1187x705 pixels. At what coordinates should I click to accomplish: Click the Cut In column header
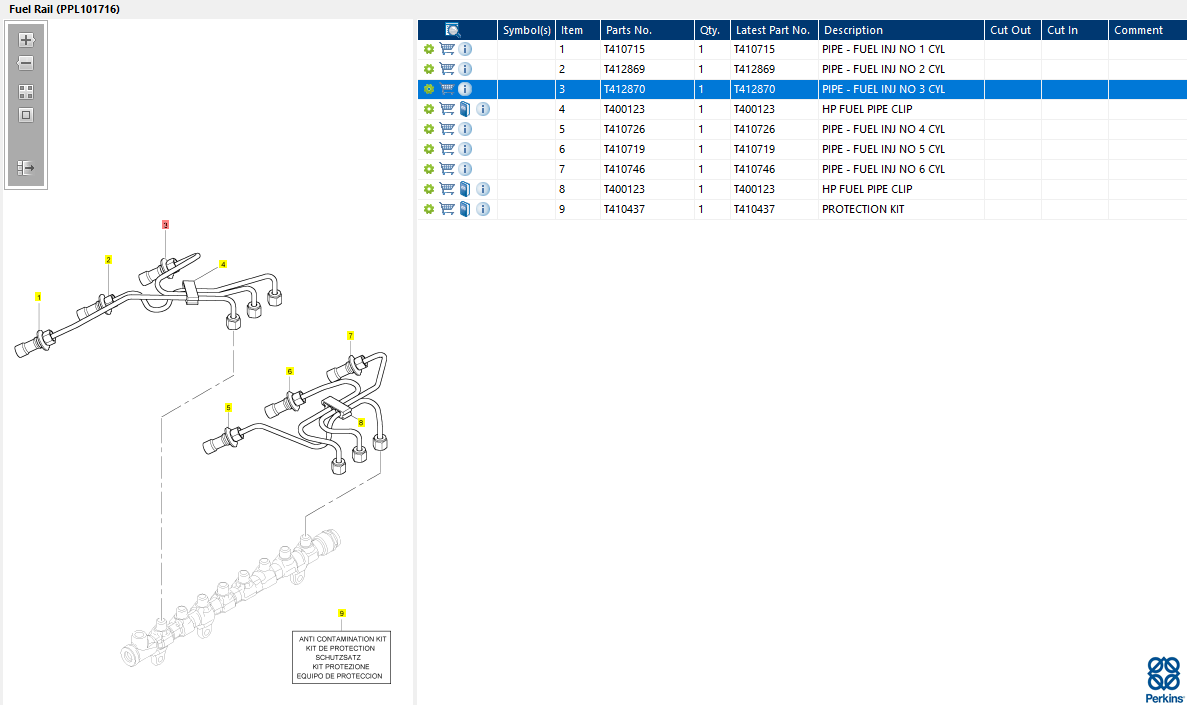point(1075,30)
